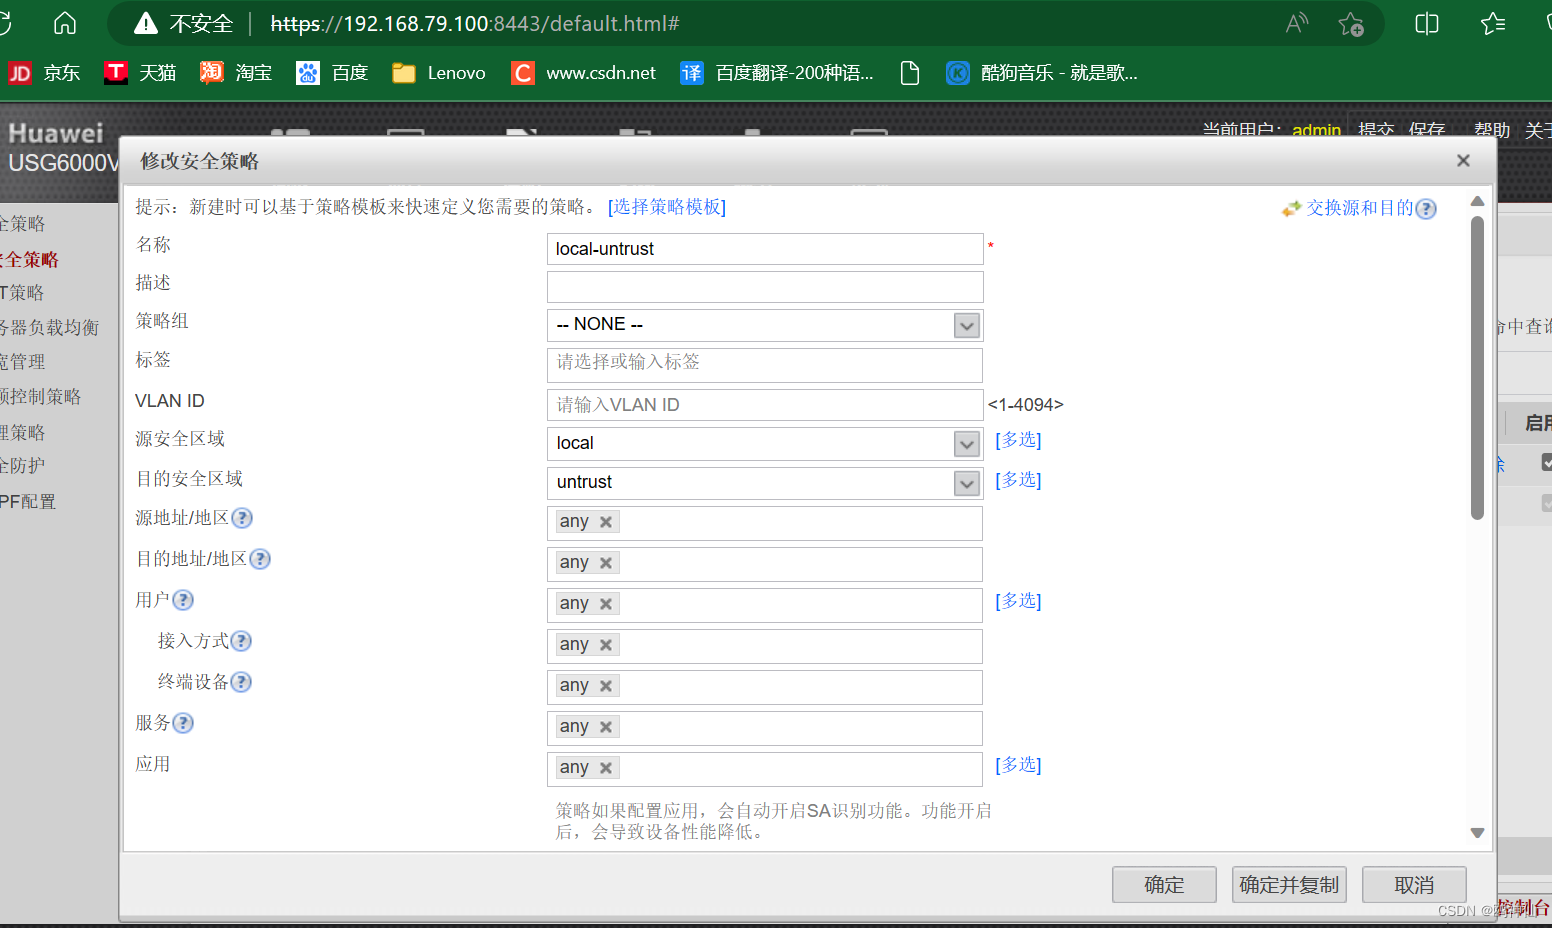Open the www.csdn.net bookmark

pos(584,73)
